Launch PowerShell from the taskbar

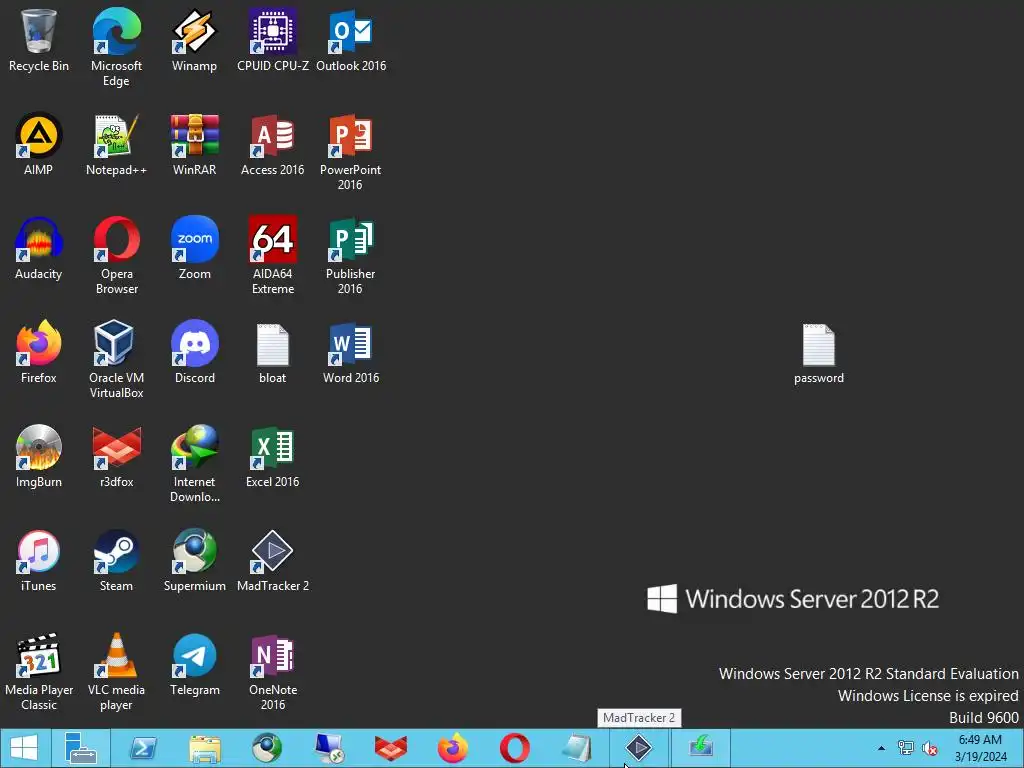(143, 748)
